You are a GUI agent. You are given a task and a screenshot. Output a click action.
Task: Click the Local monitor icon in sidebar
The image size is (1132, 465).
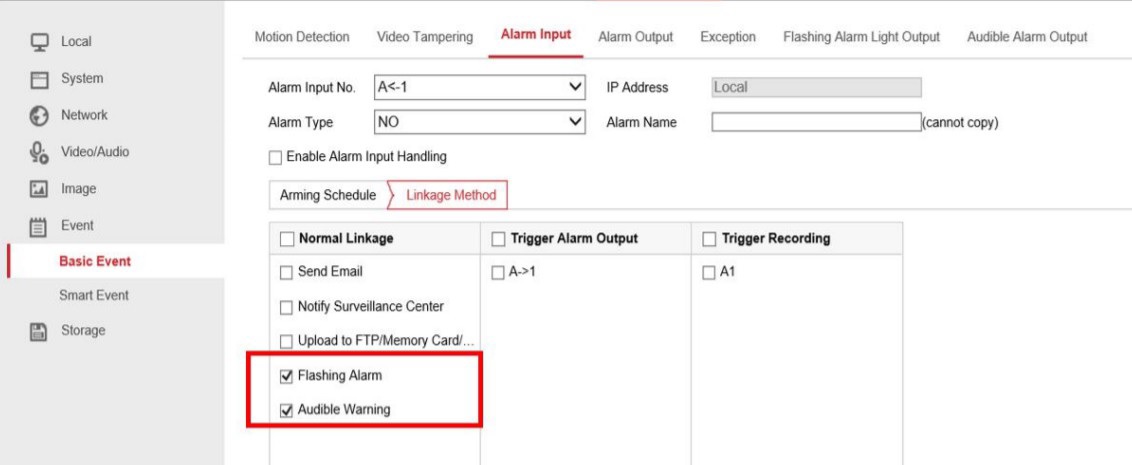point(40,42)
